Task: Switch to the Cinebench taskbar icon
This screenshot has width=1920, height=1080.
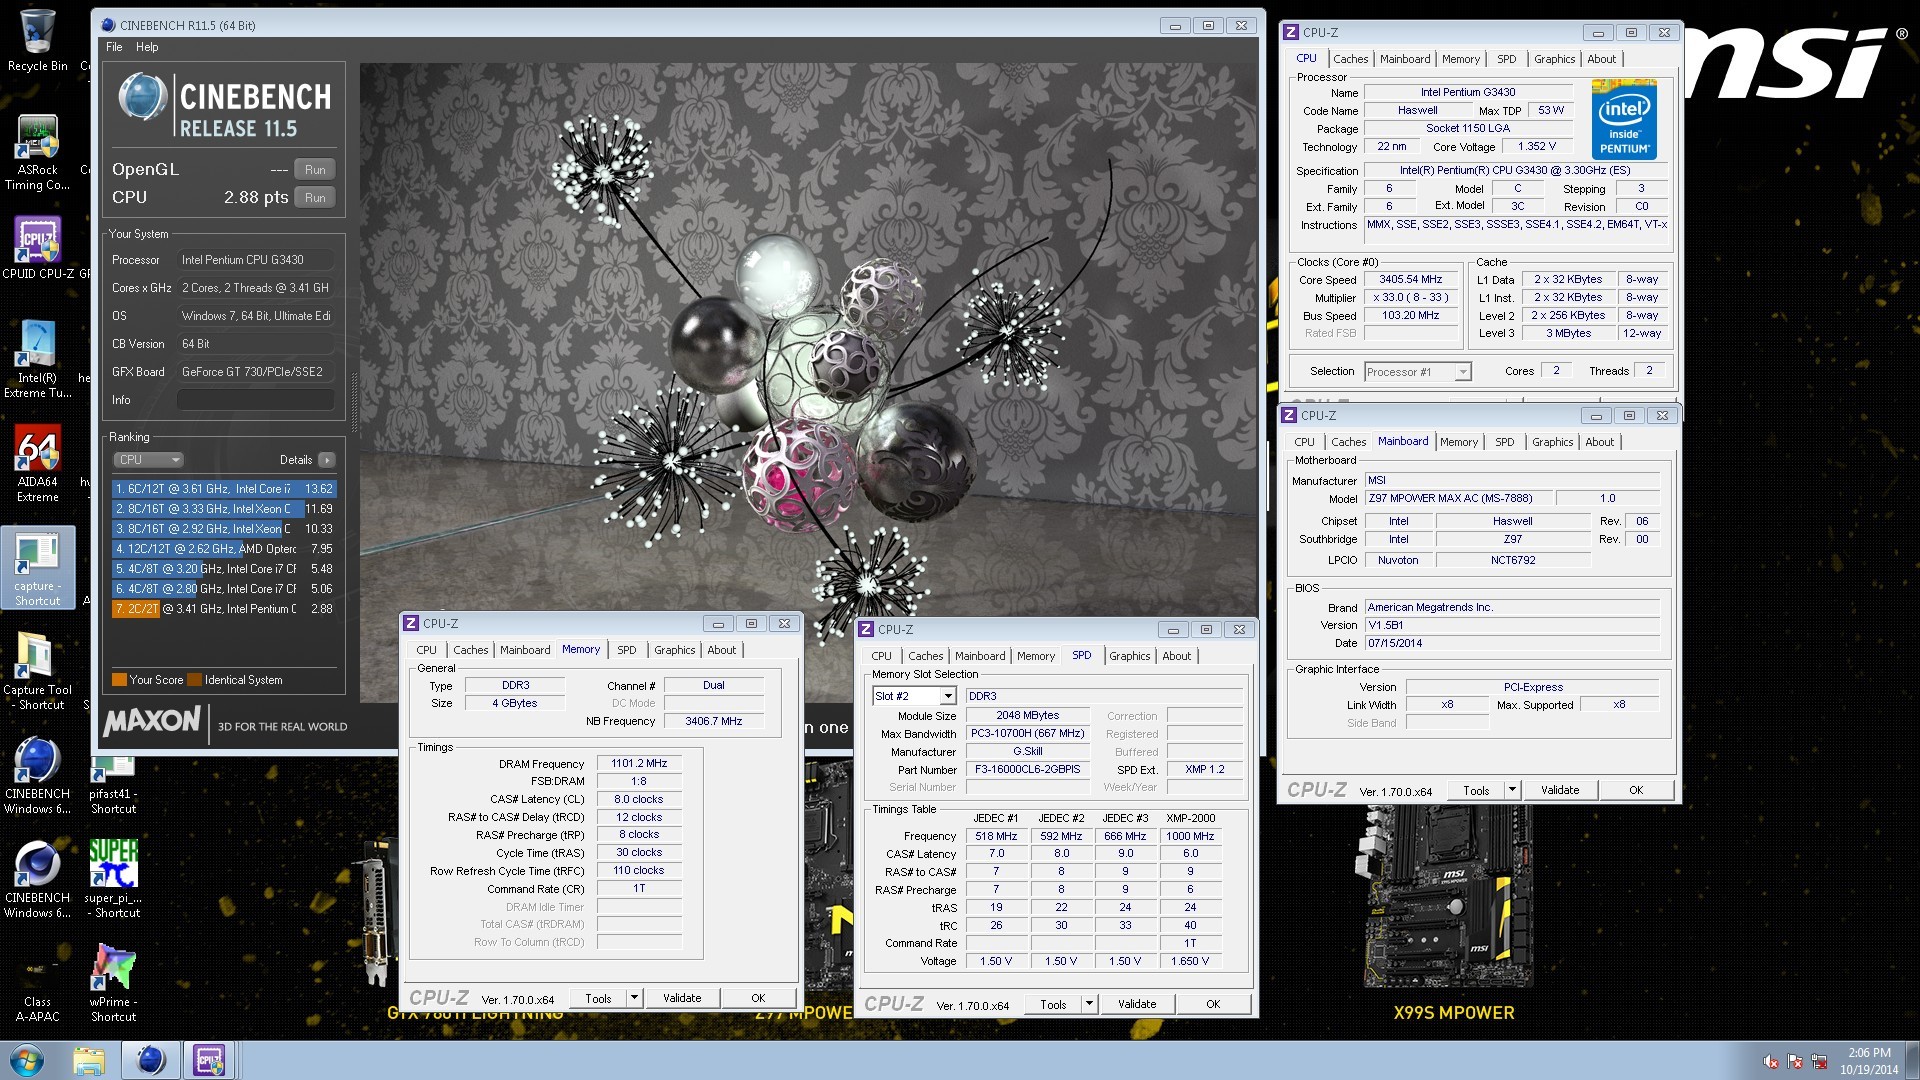Action: [x=151, y=1060]
